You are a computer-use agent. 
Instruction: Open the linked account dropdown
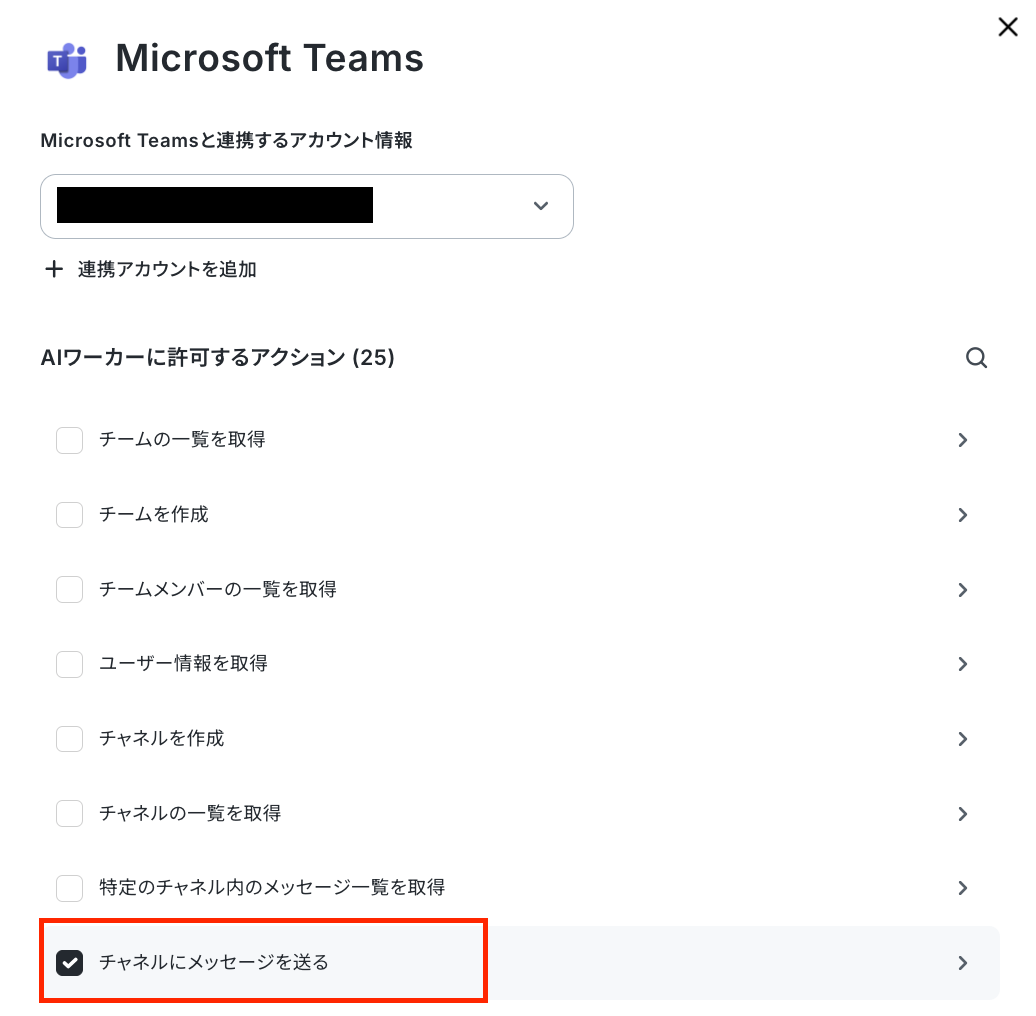pos(307,206)
